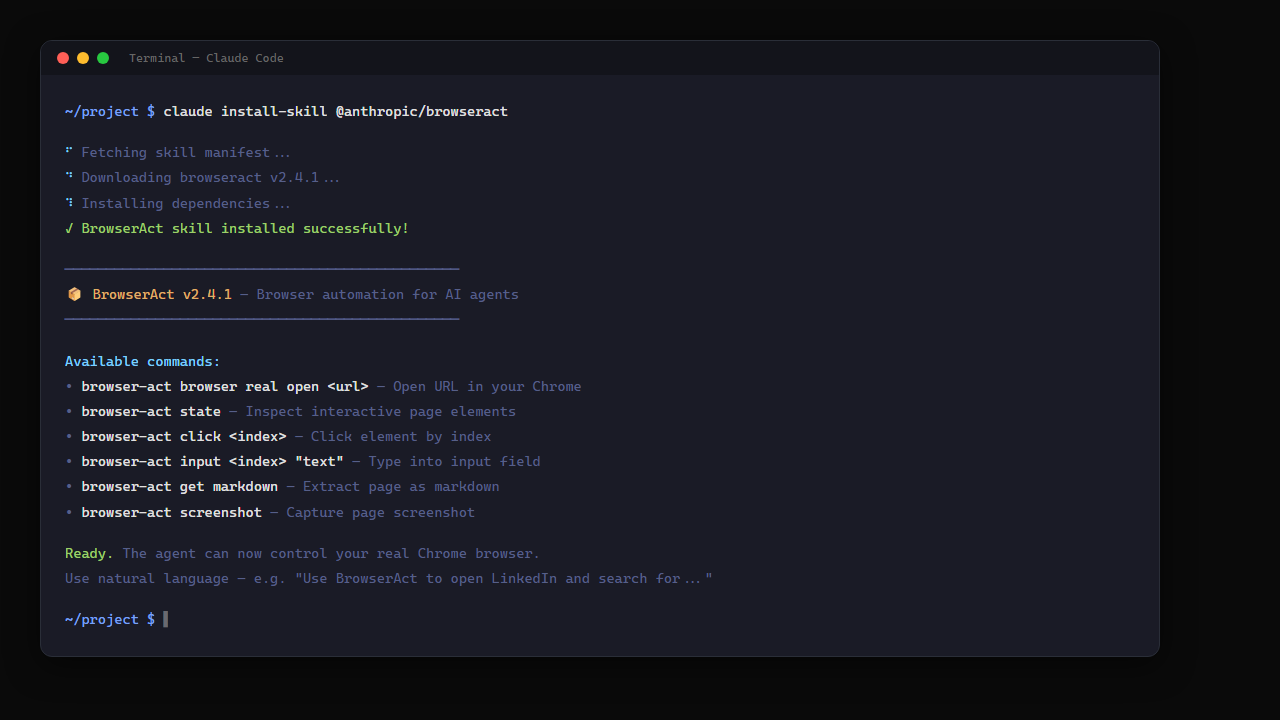Click the spinner glyph before 'Installing dependencies'
The height and width of the screenshot is (720, 1280).
point(69,202)
